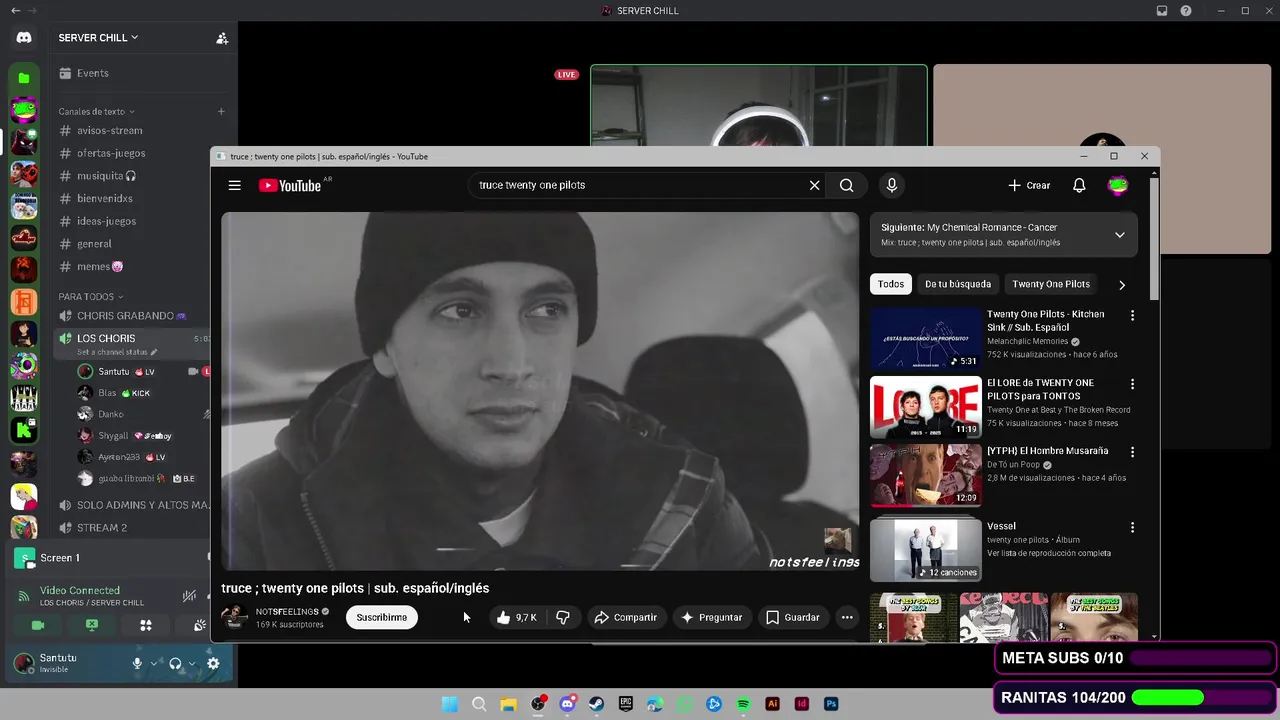Open the NOTSFEELINGS channel link

coord(287,611)
